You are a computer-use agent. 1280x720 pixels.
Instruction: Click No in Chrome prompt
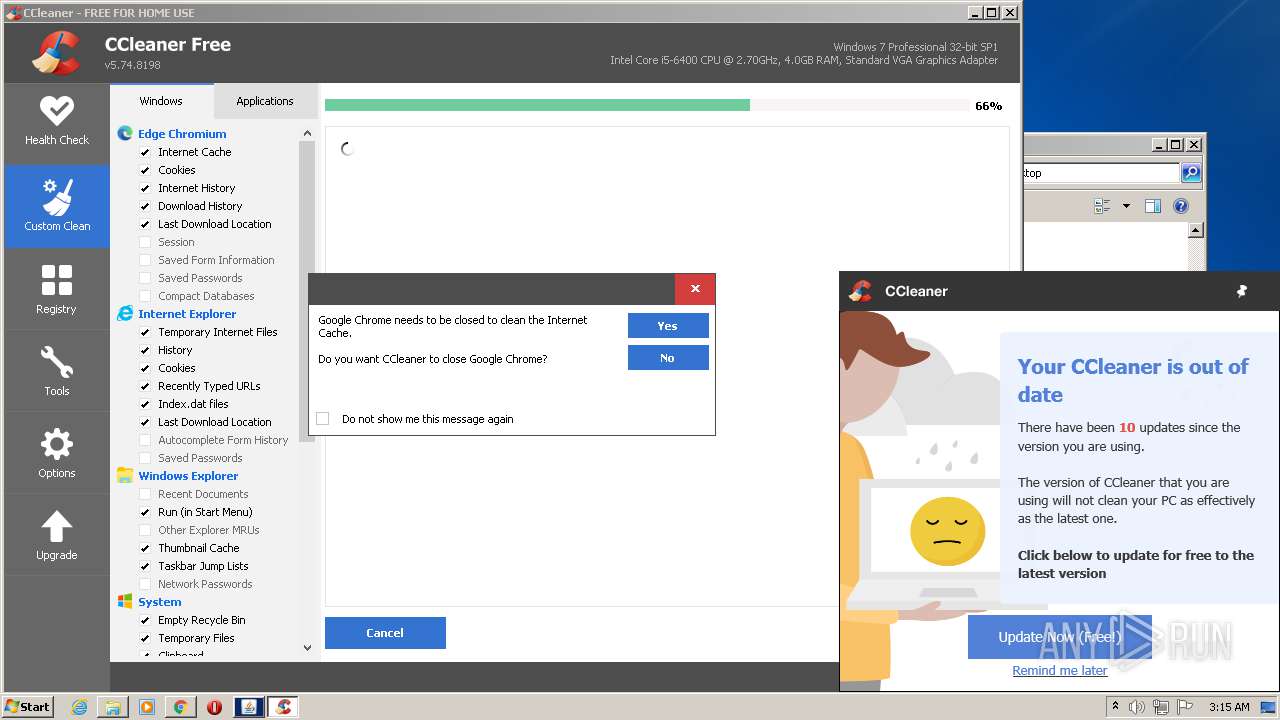[668, 358]
